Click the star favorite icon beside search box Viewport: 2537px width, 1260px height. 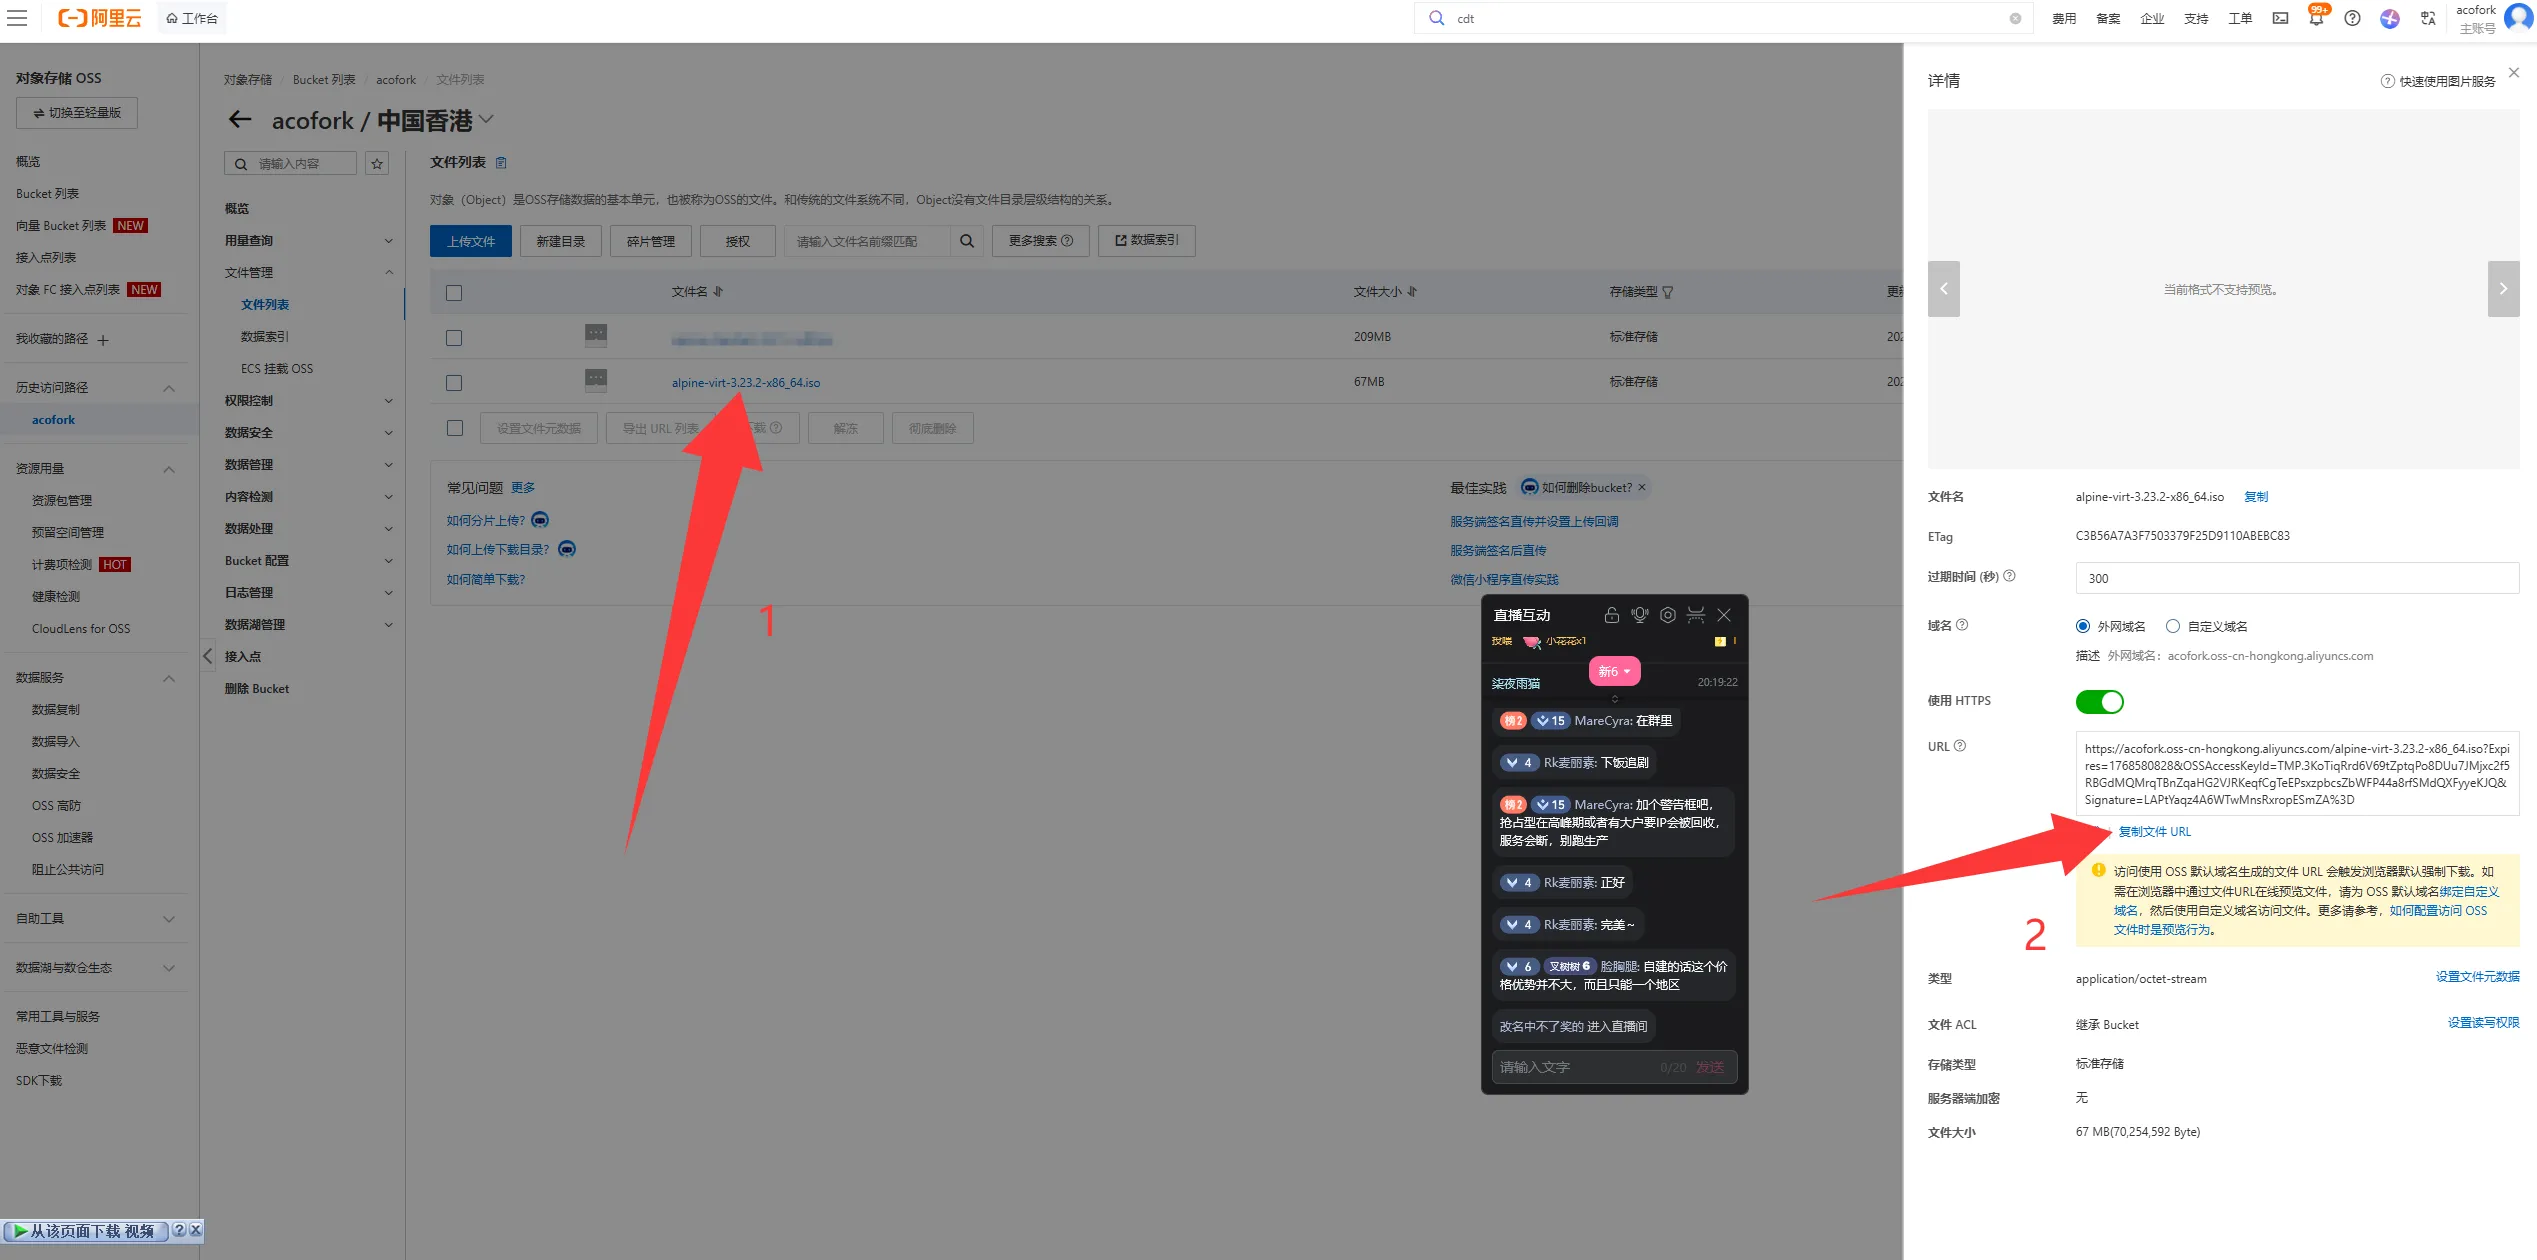(377, 163)
